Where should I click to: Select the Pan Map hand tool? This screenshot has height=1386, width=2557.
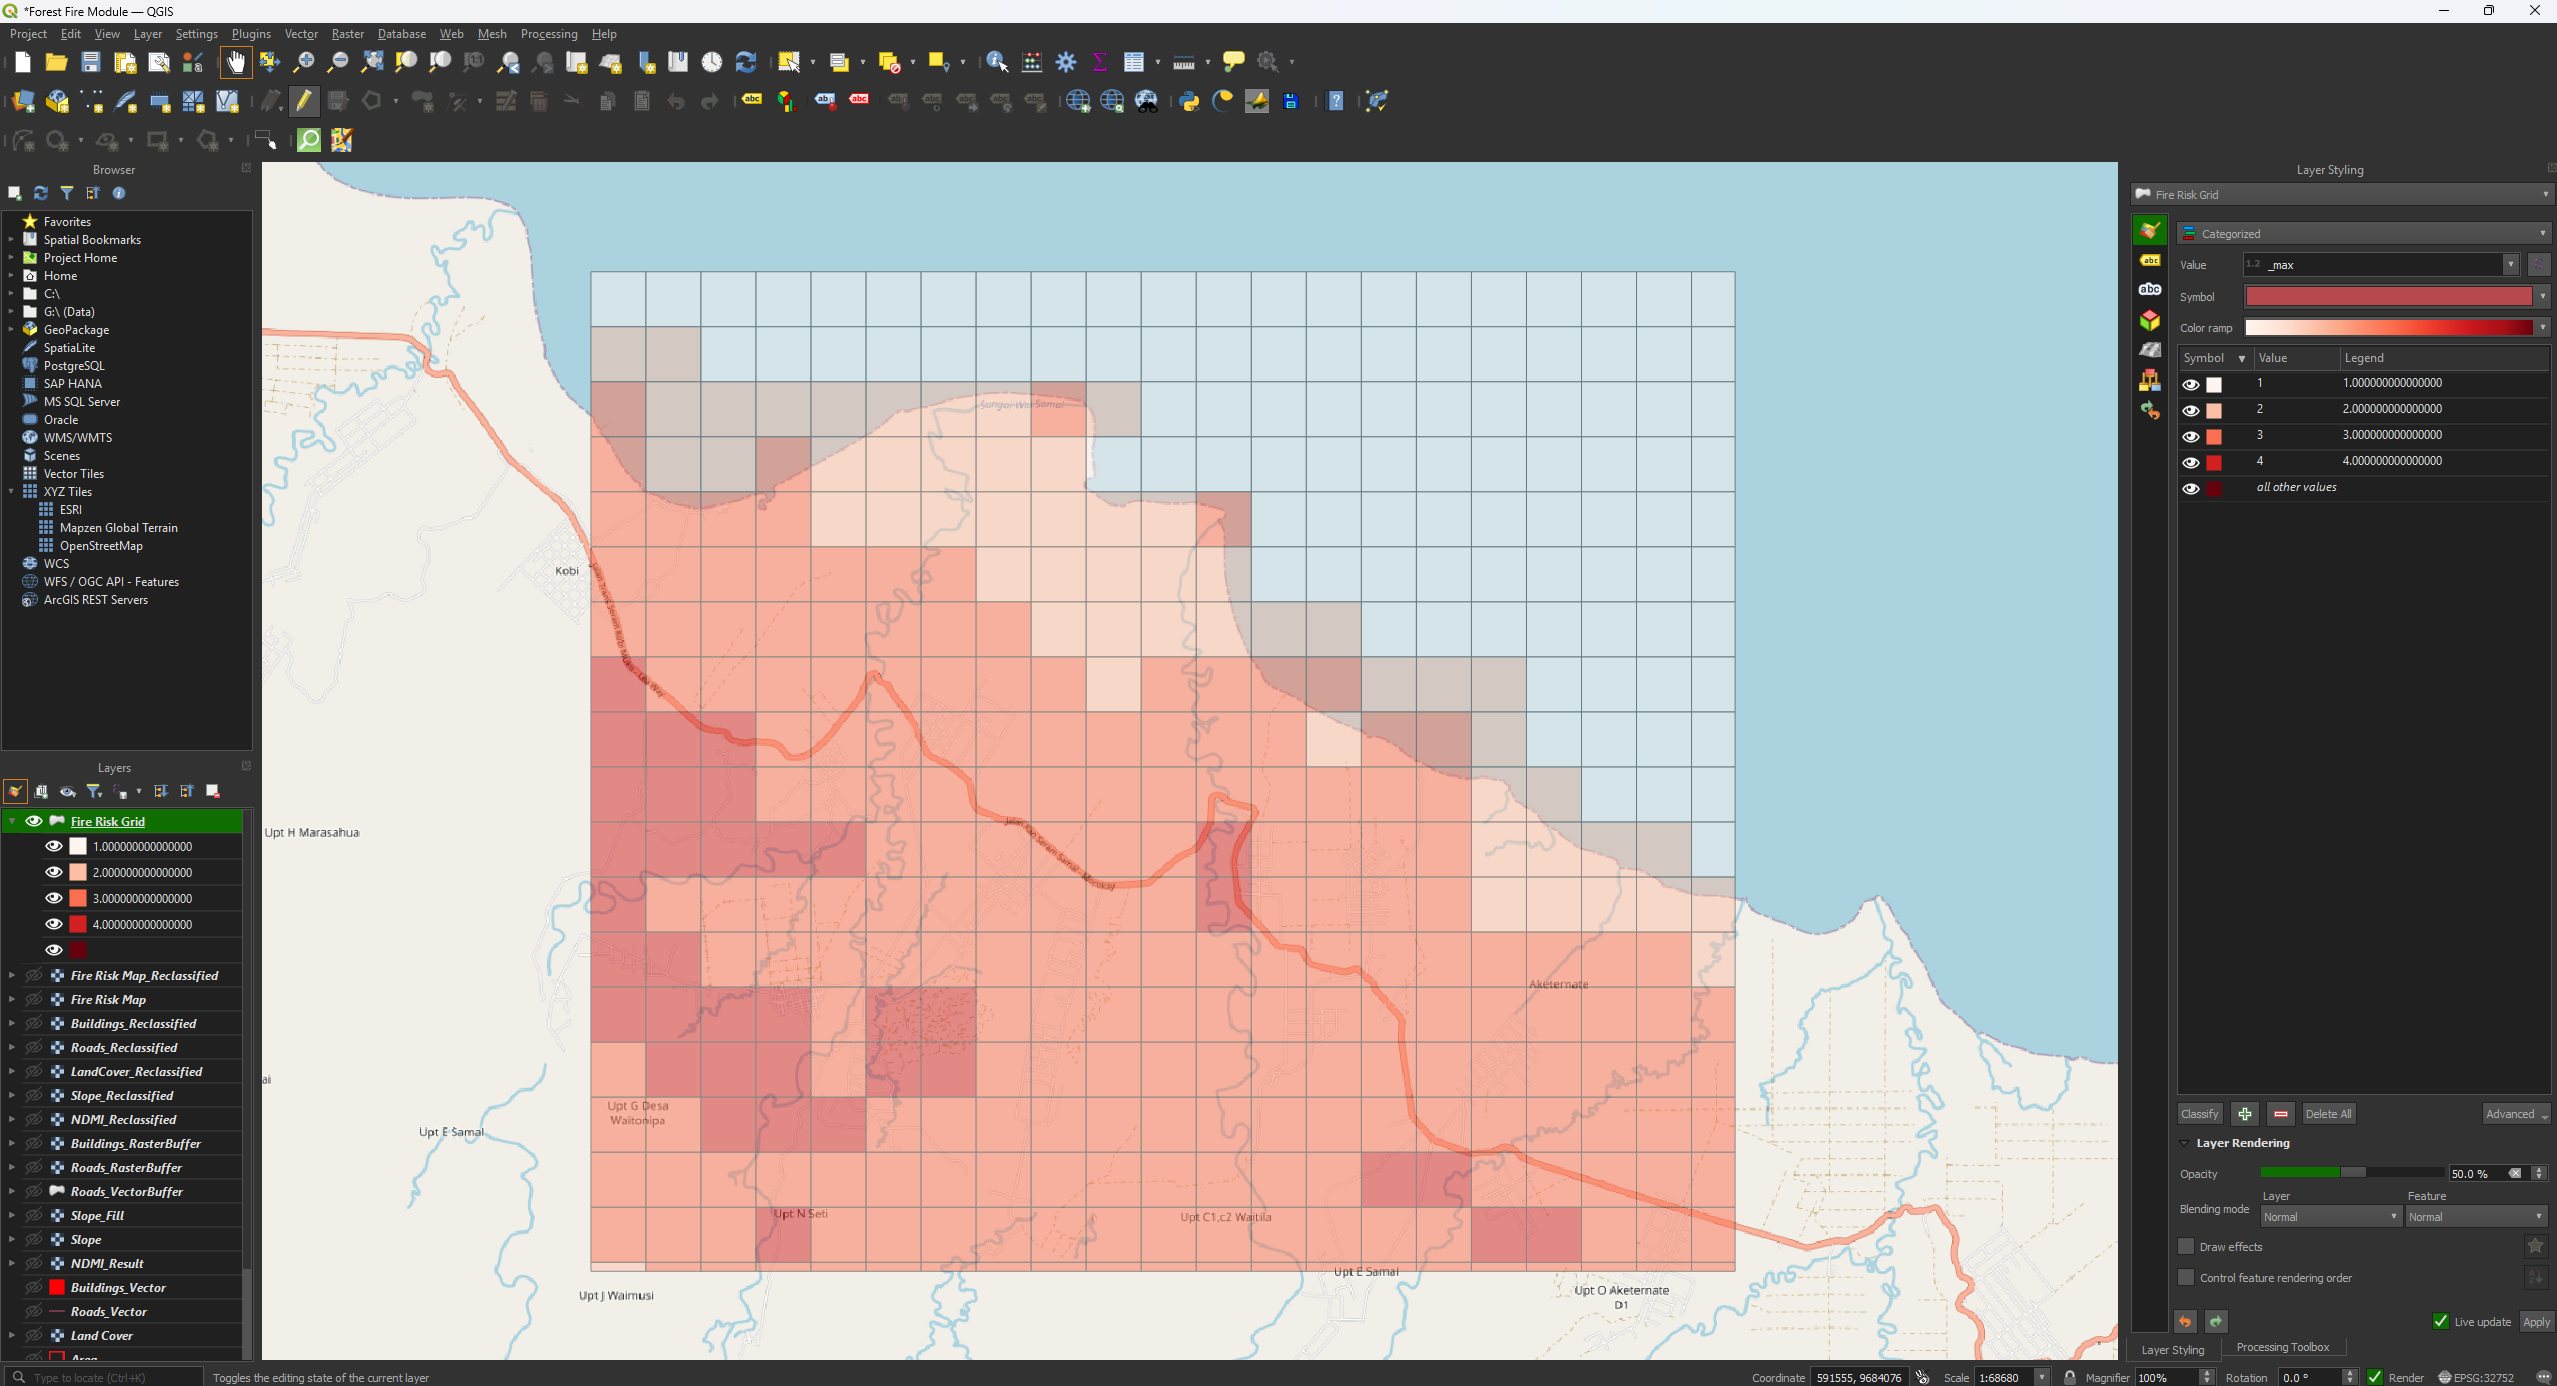coord(236,62)
